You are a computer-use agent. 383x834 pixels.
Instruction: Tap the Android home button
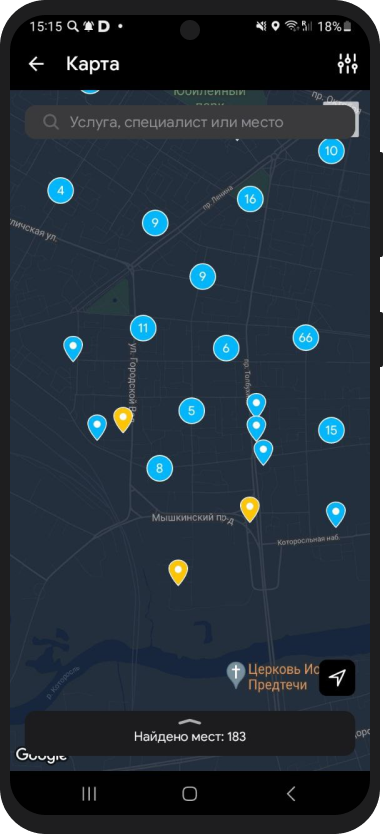(x=190, y=794)
